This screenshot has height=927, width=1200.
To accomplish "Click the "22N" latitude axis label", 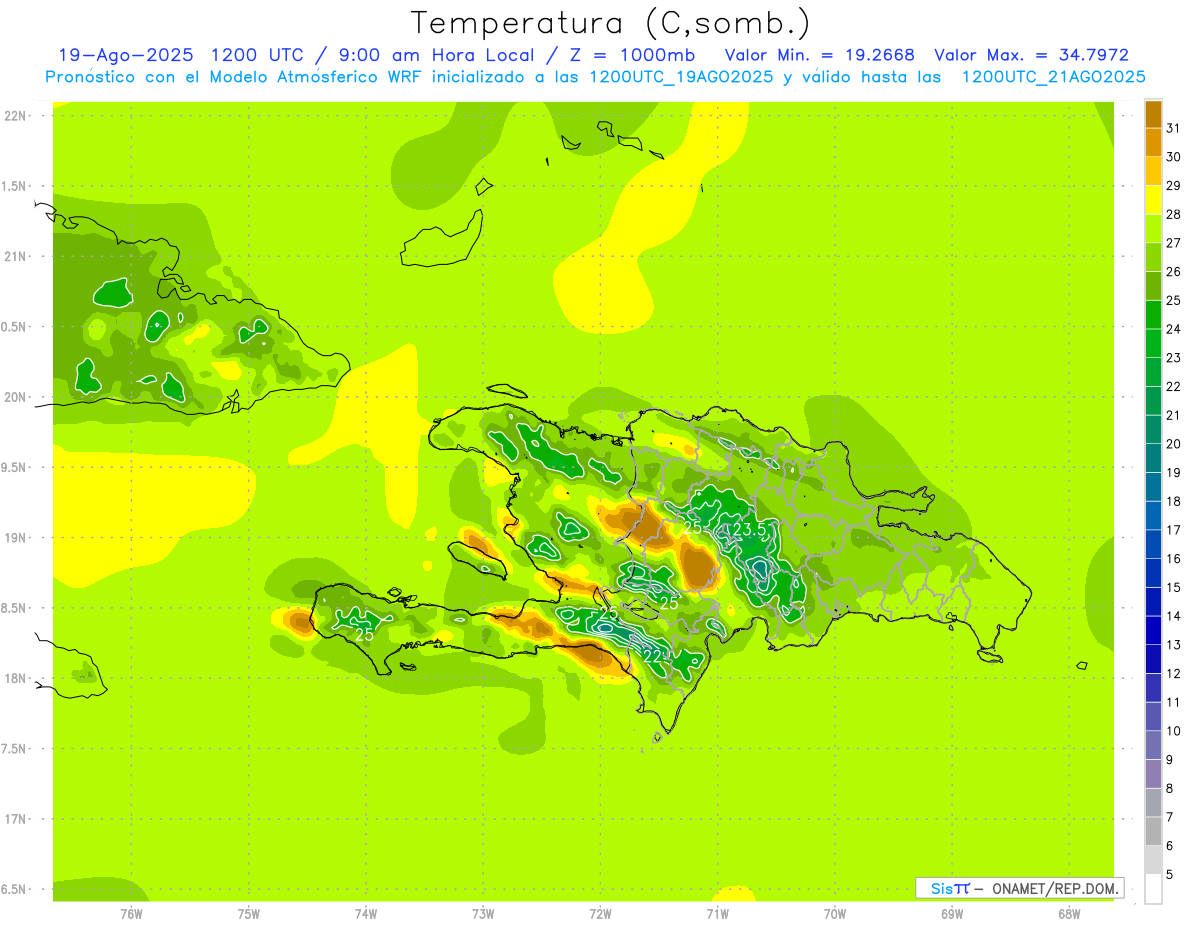I will [x=17, y=116].
